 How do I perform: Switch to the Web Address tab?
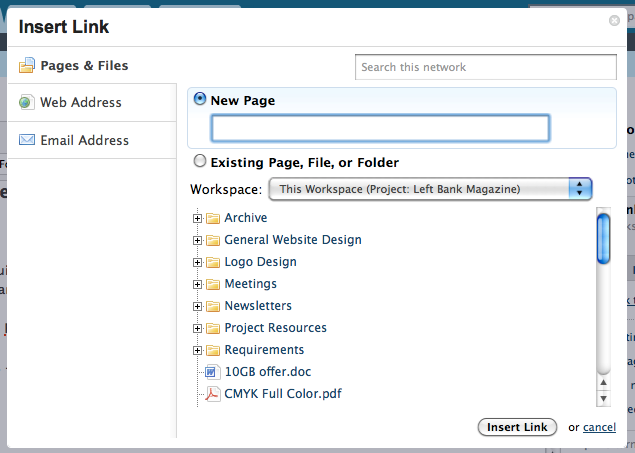[x=80, y=102]
